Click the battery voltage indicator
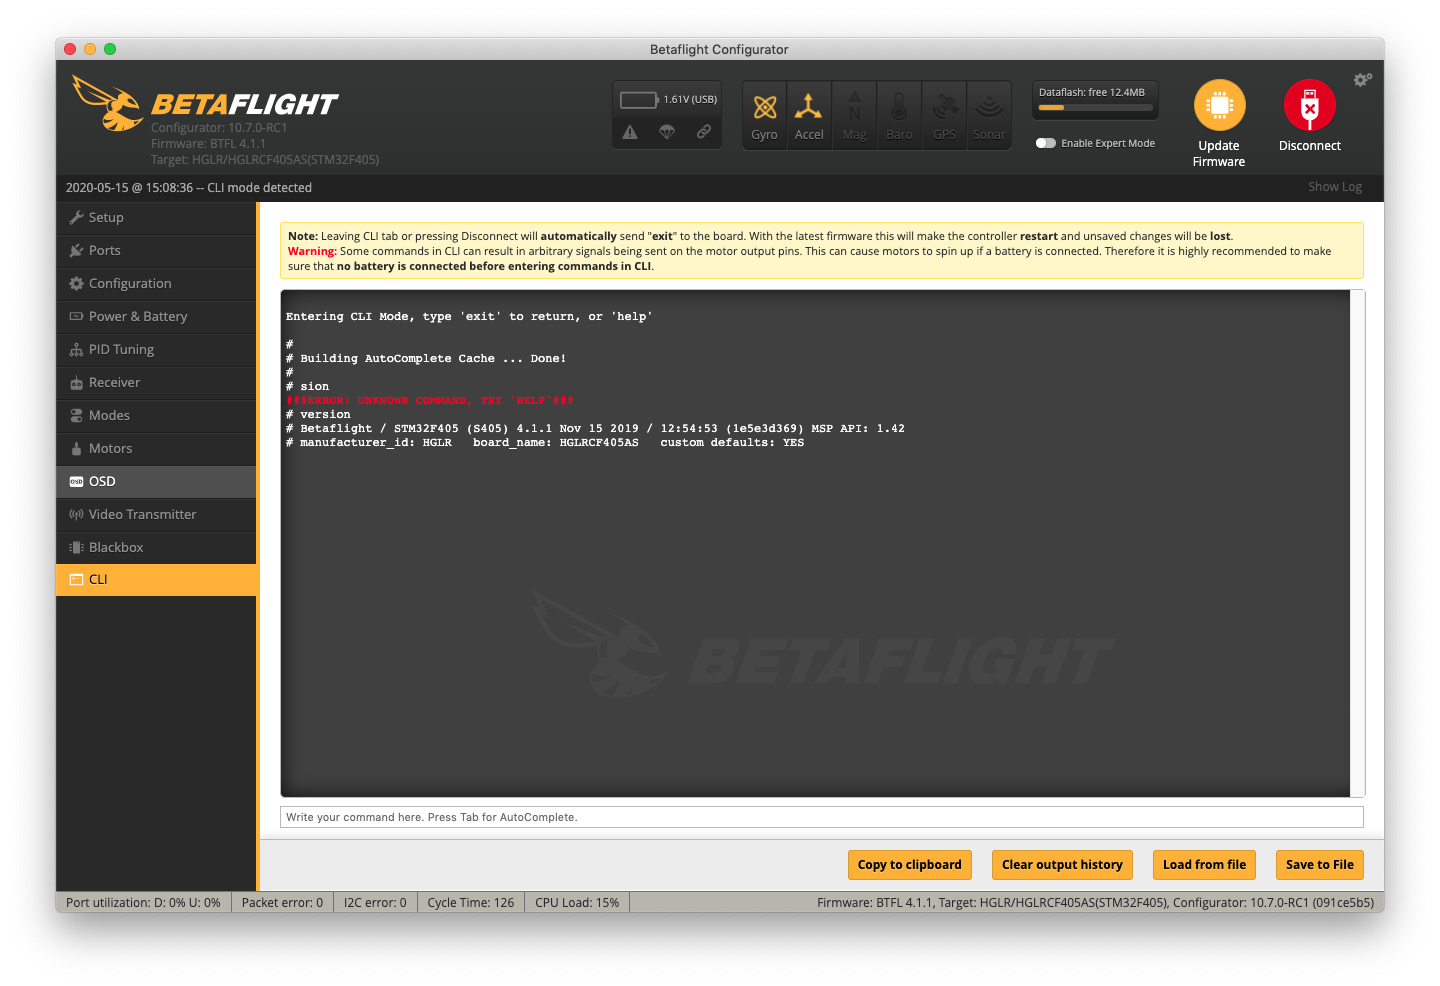The image size is (1440, 986). point(668,100)
